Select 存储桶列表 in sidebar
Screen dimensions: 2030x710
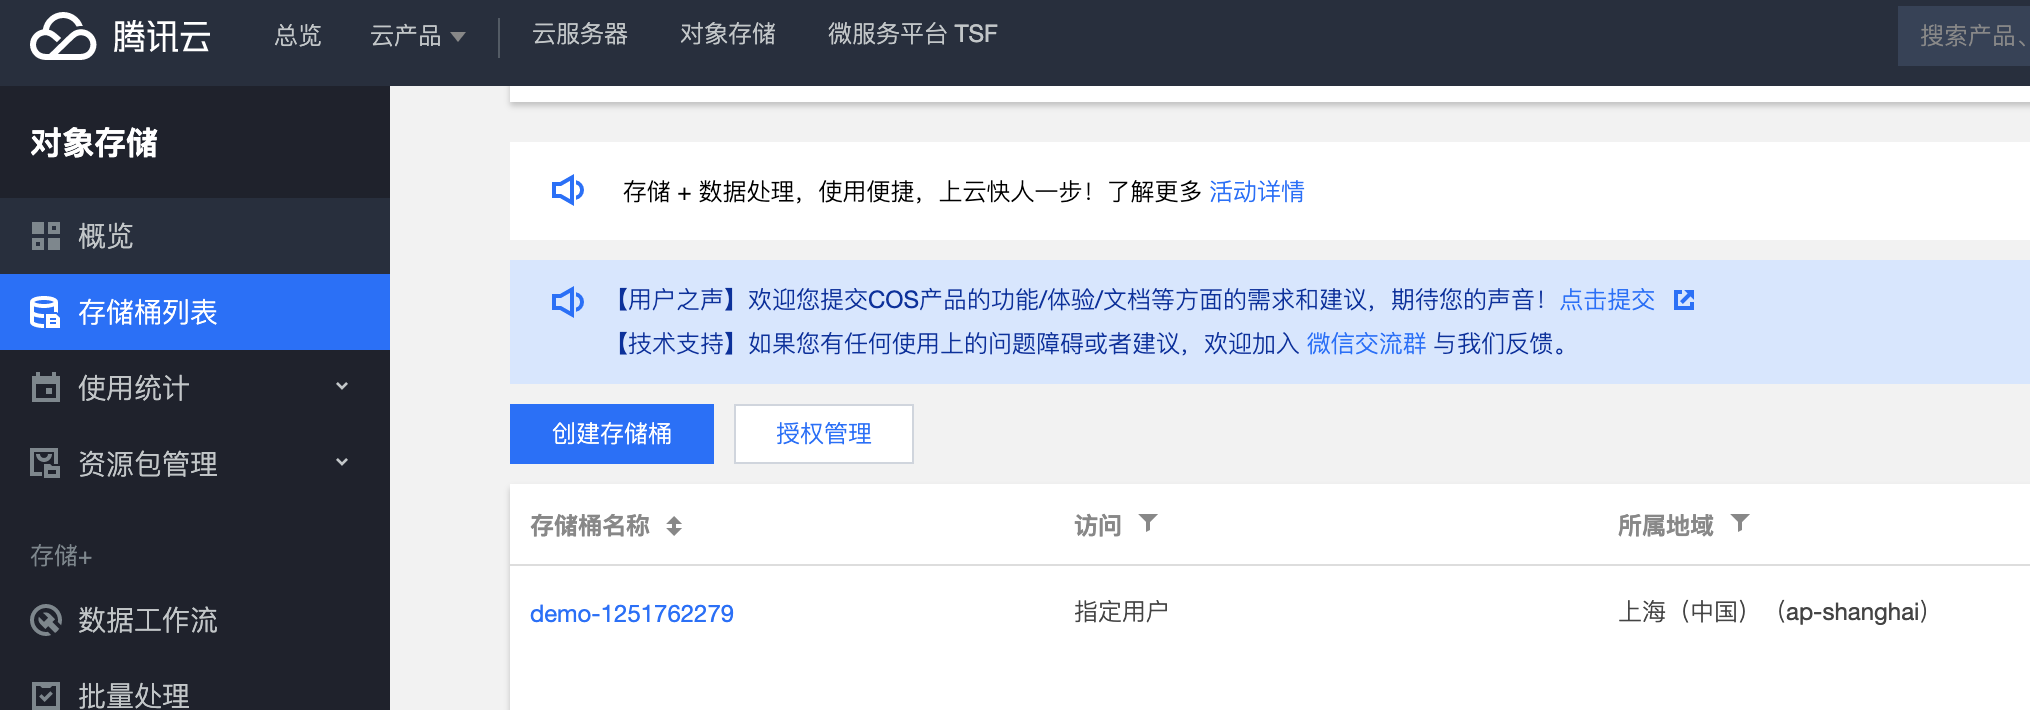[x=195, y=312]
